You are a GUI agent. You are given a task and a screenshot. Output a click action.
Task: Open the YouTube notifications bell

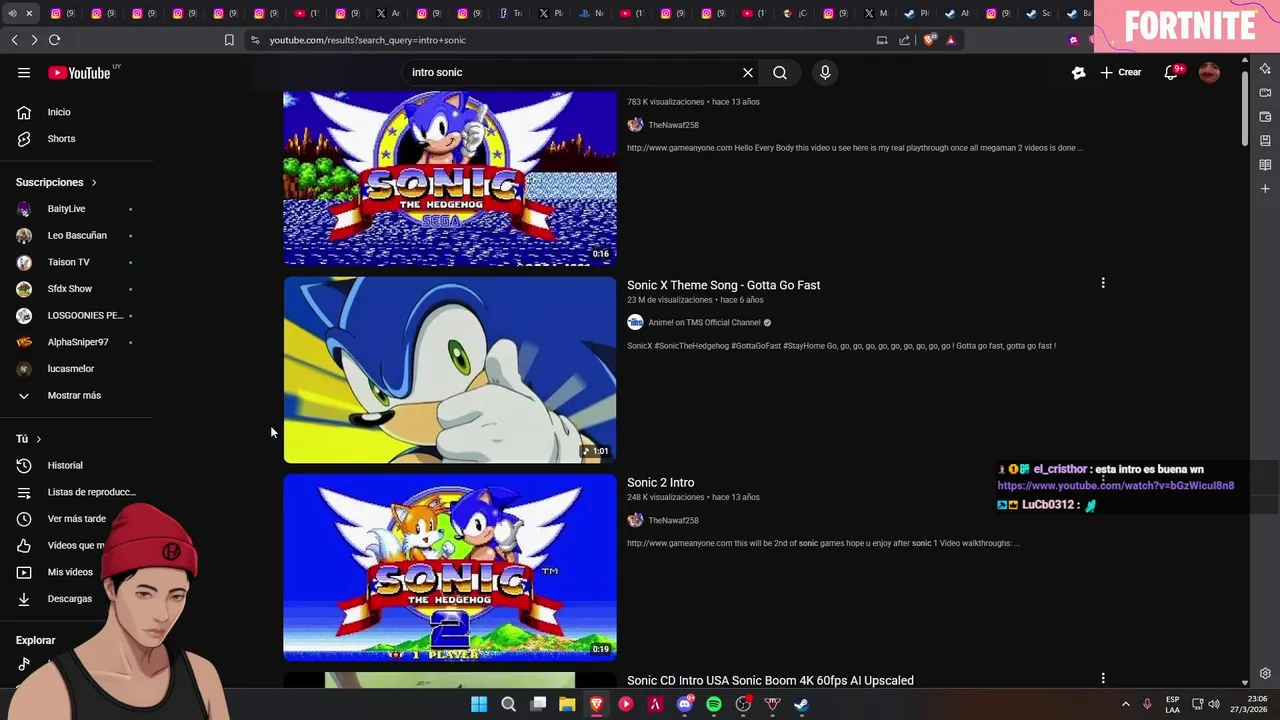1171,72
